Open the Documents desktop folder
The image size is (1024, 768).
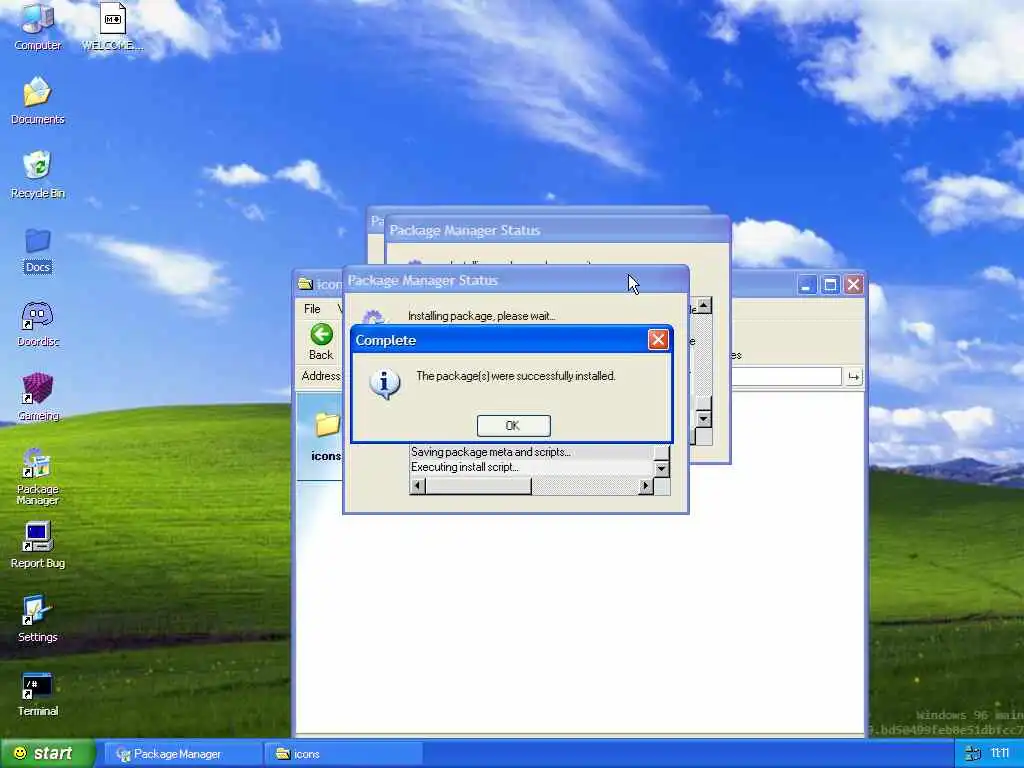click(37, 100)
